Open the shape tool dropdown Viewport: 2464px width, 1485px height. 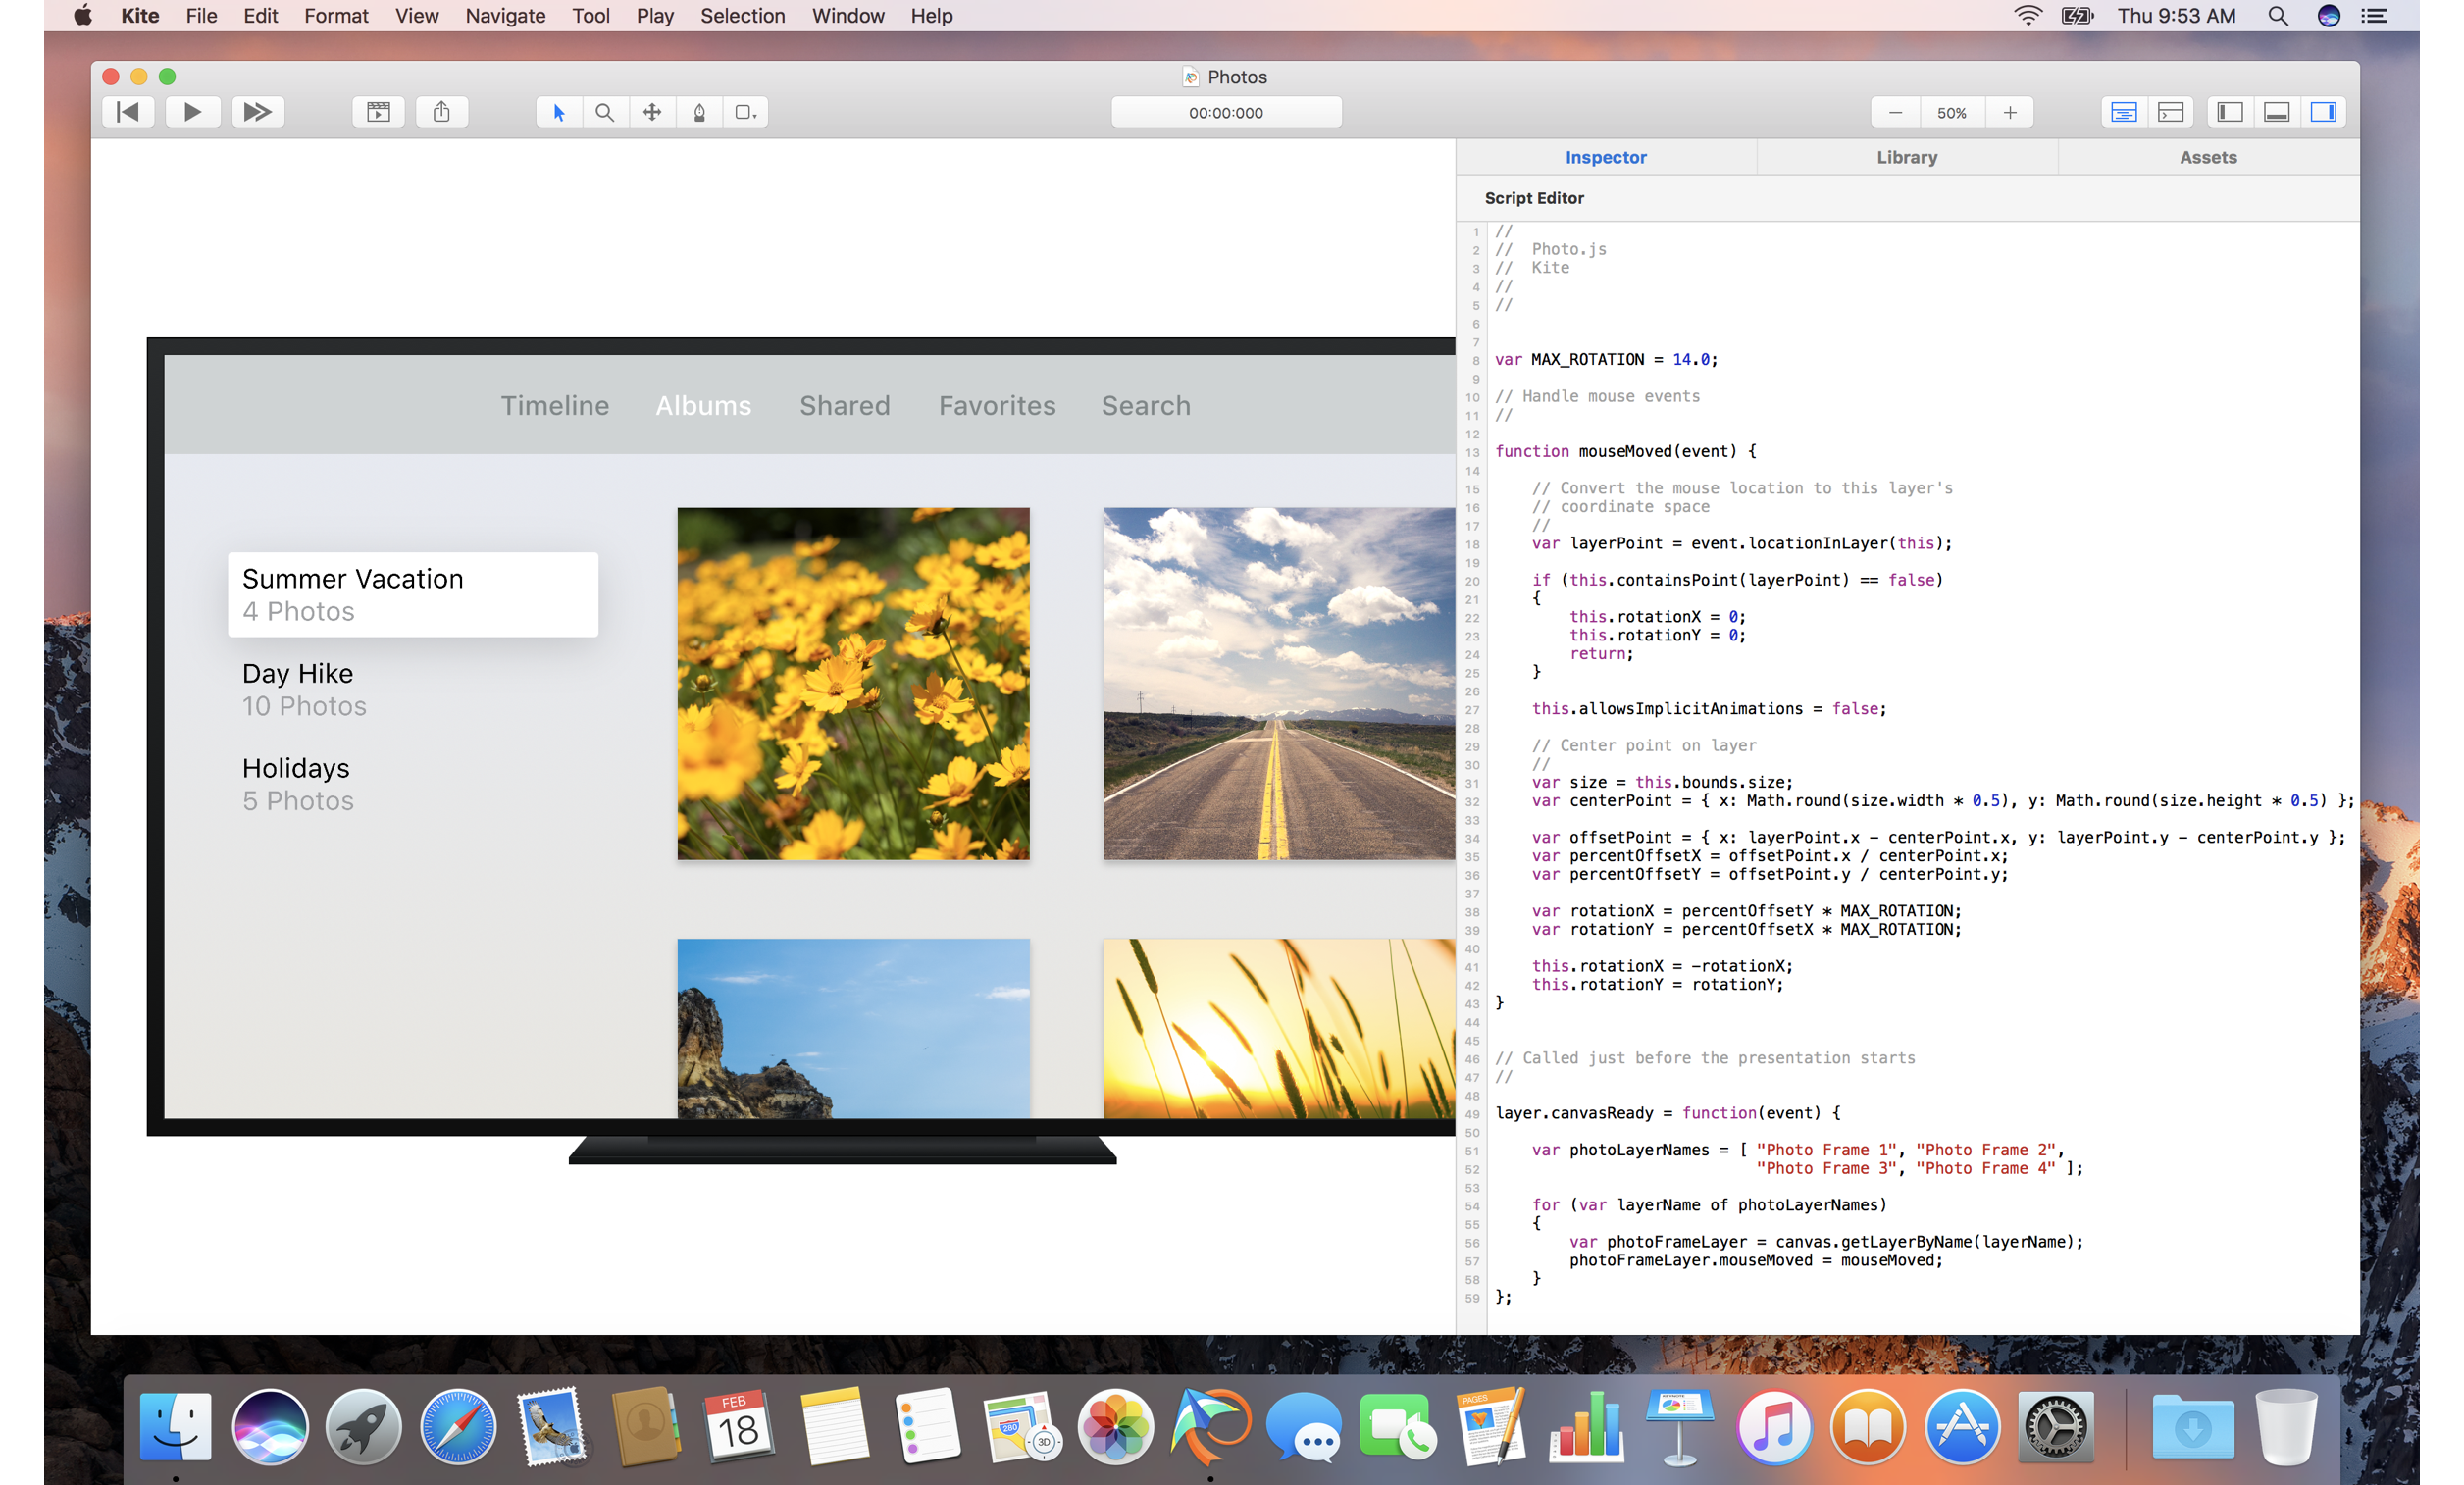(x=745, y=112)
